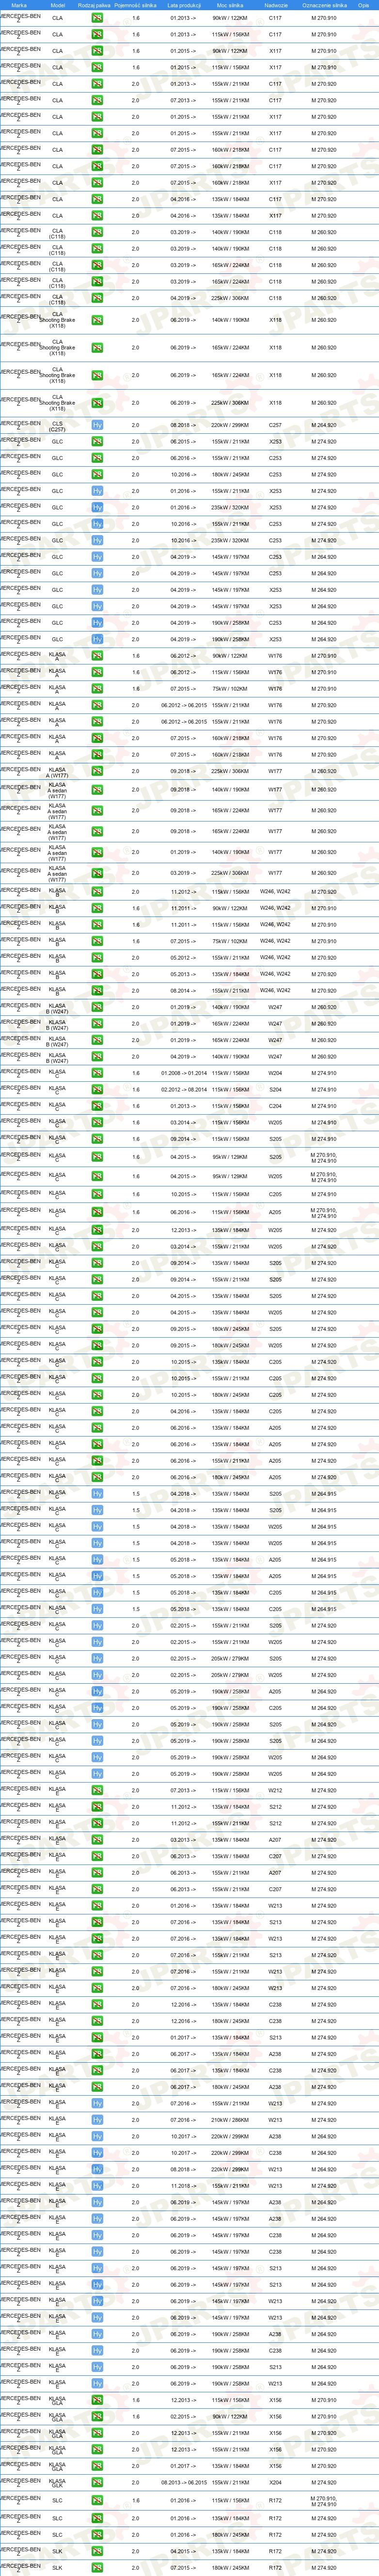Click petrol icon in KLASA C W204 row
Screen dimensions: 379x2576
(x=97, y=1073)
